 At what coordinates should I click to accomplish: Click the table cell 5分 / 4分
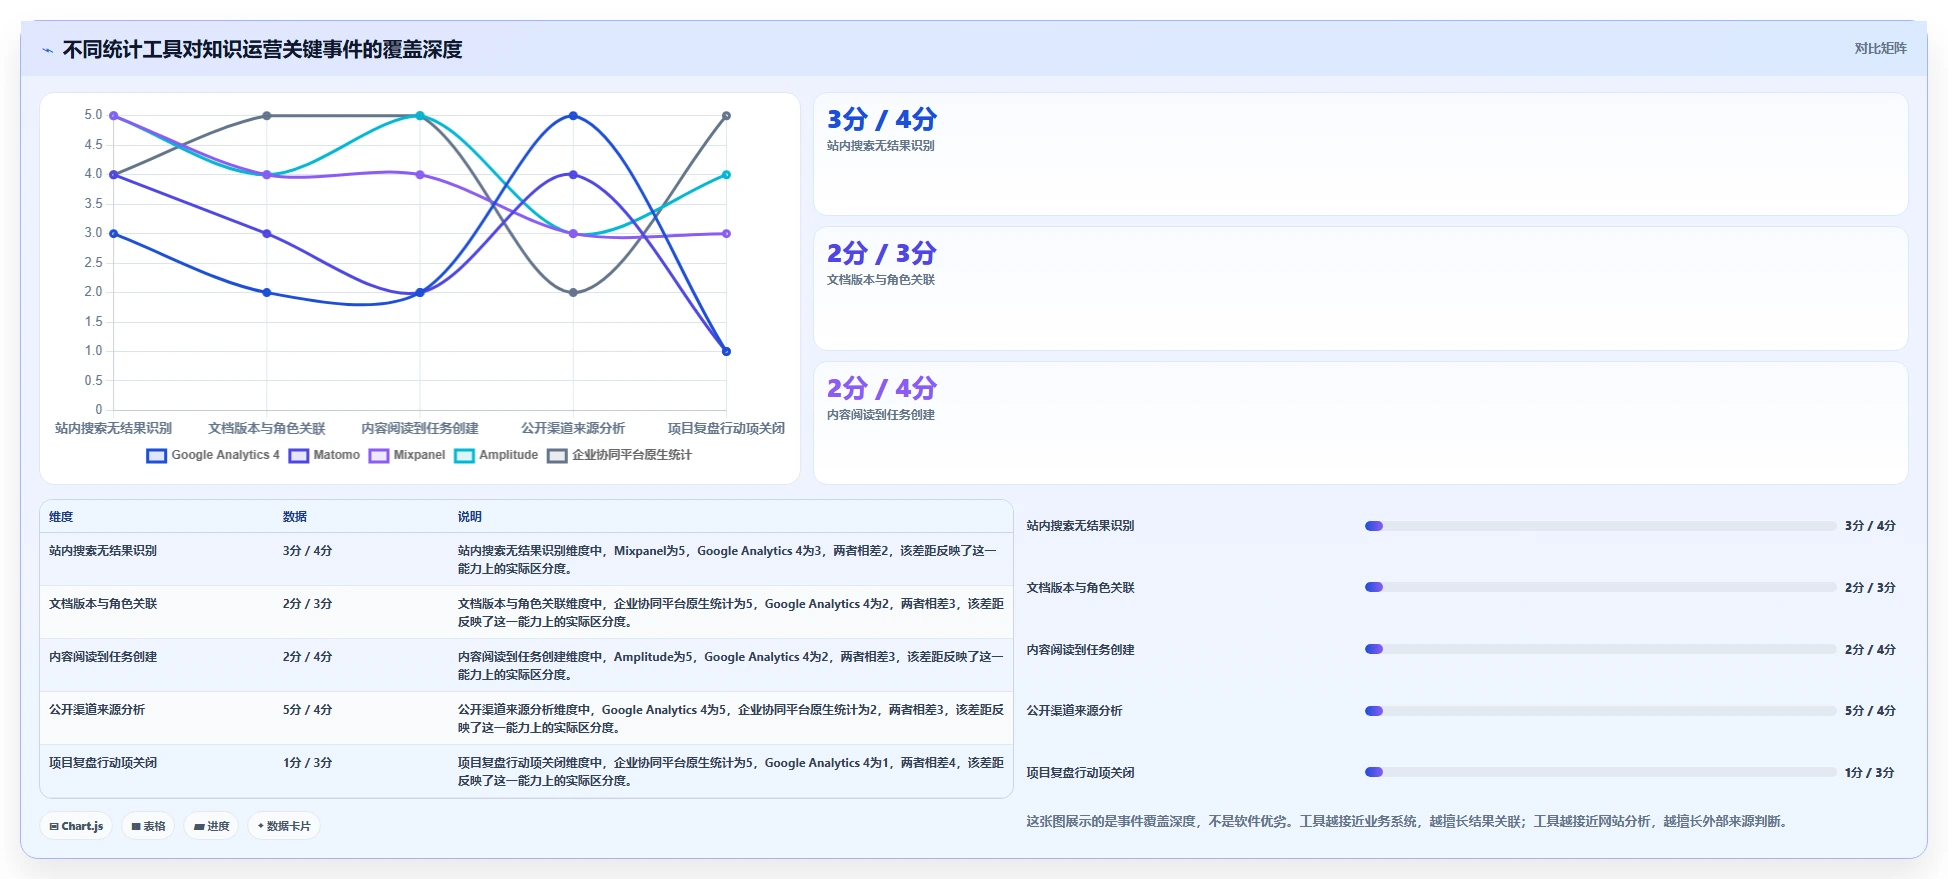[x=307, y=710]
